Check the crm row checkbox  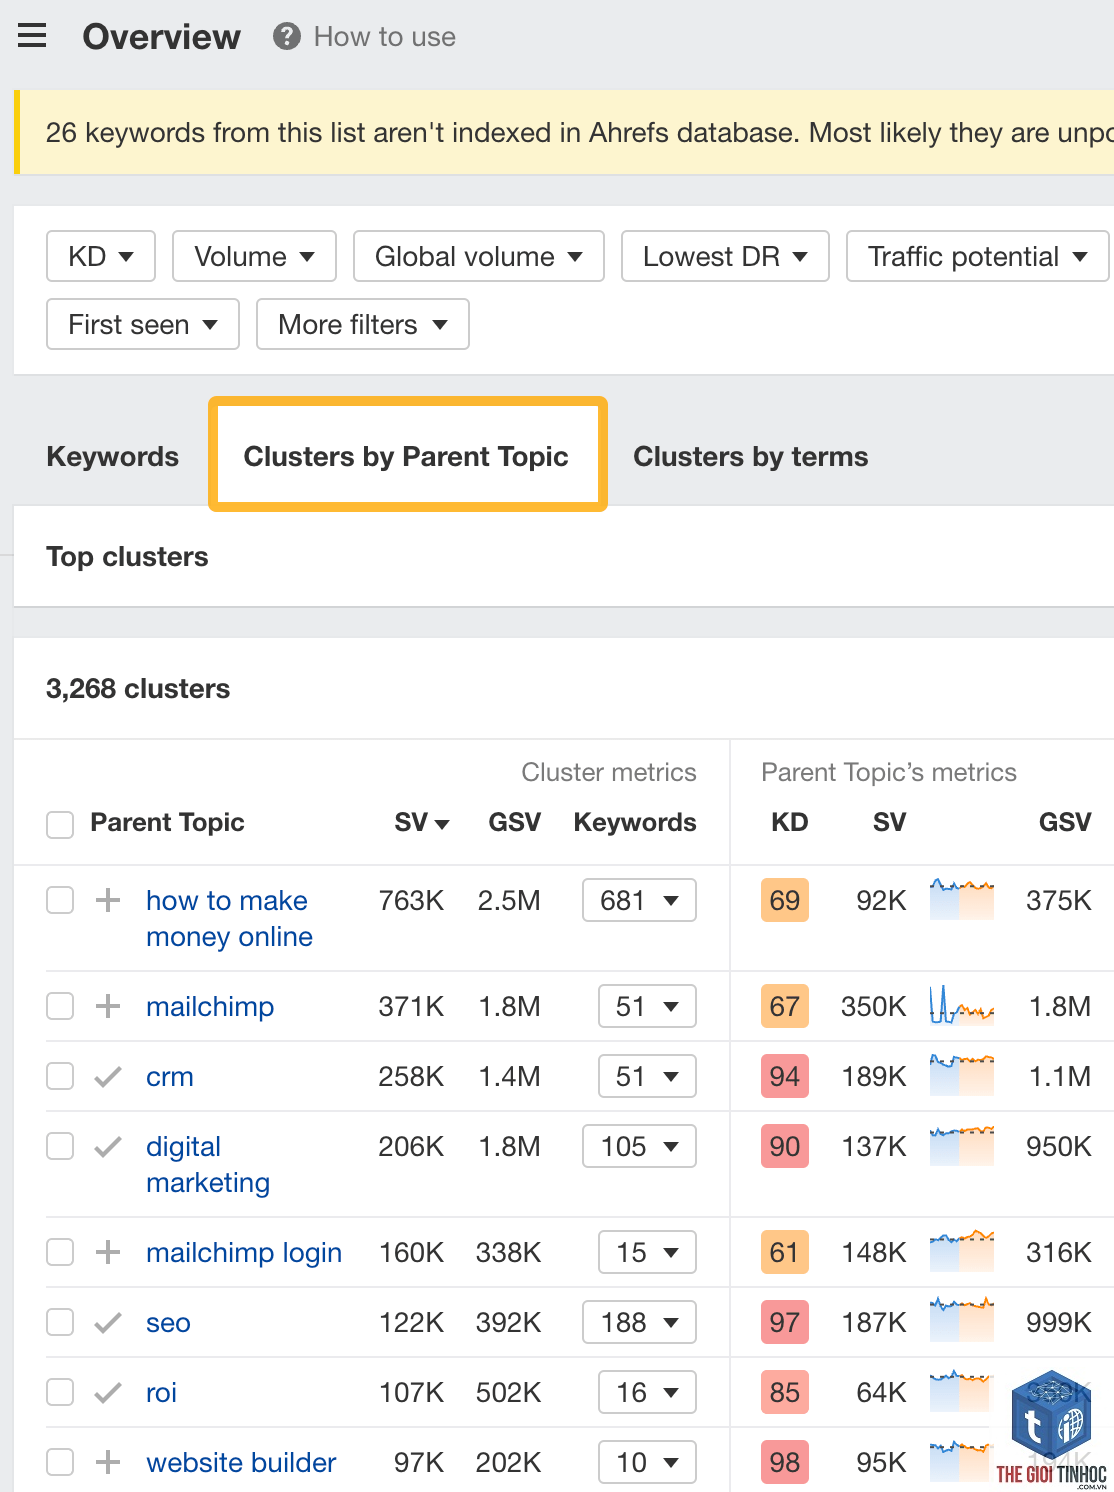60,1076
